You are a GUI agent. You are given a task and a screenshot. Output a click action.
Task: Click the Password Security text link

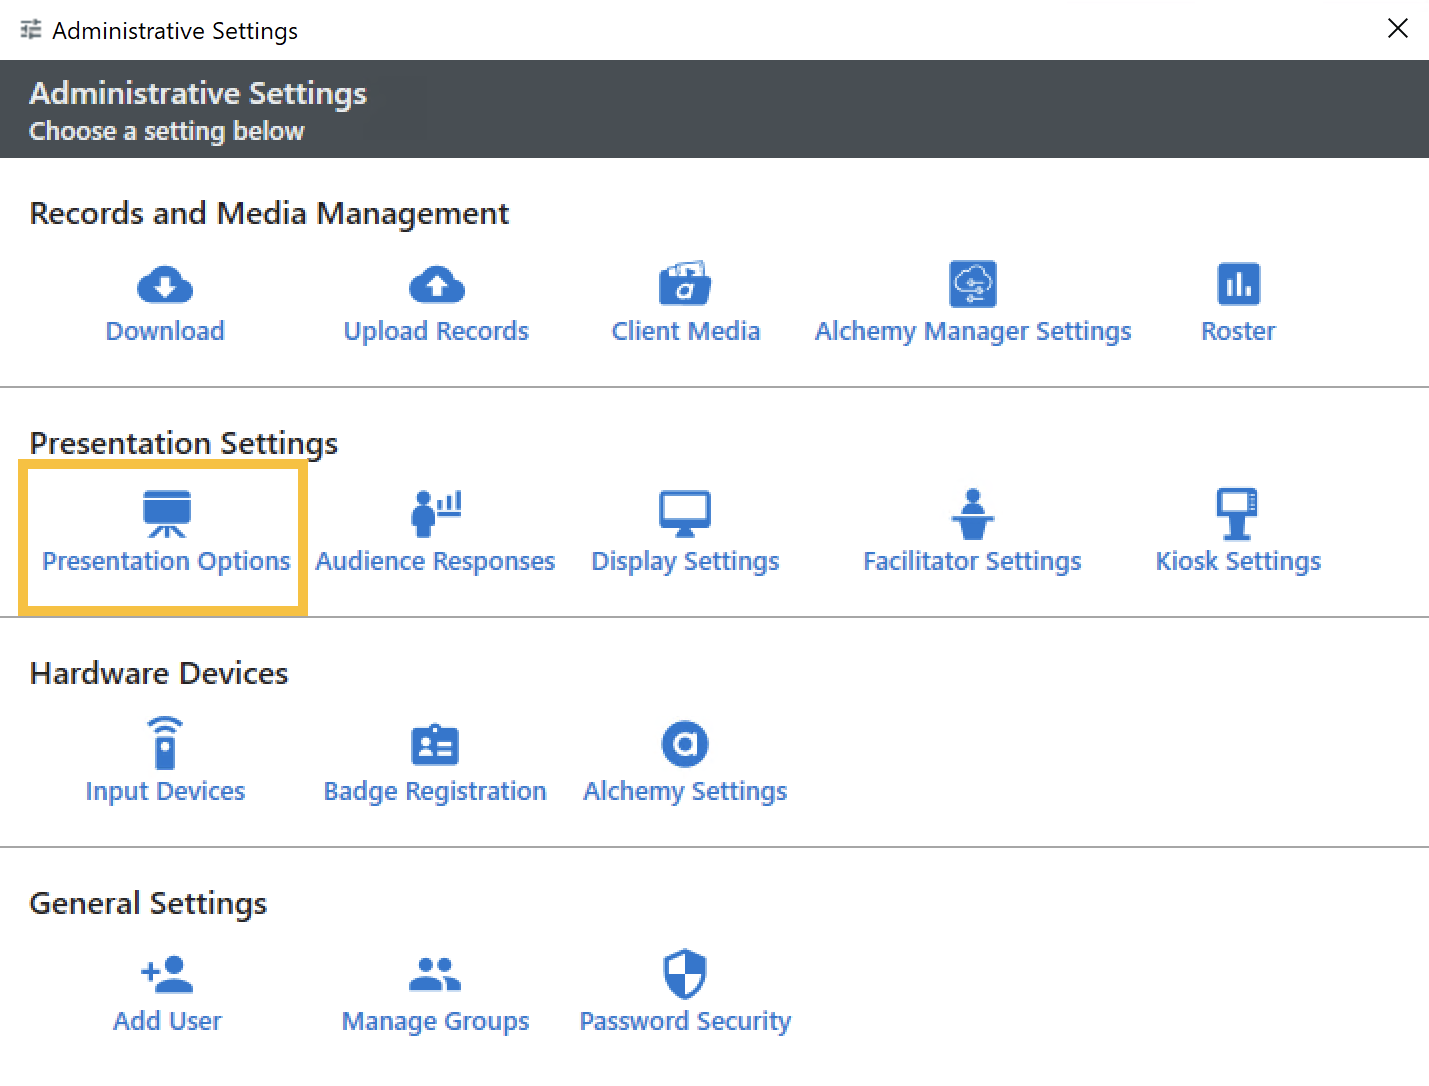click(x=685, y=1021)
